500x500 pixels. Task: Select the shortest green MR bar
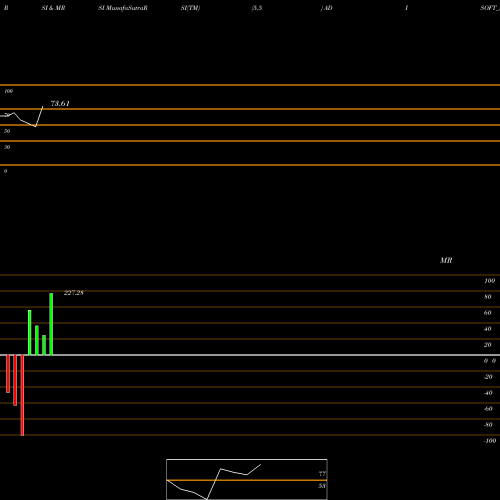[x=44, y=345]
